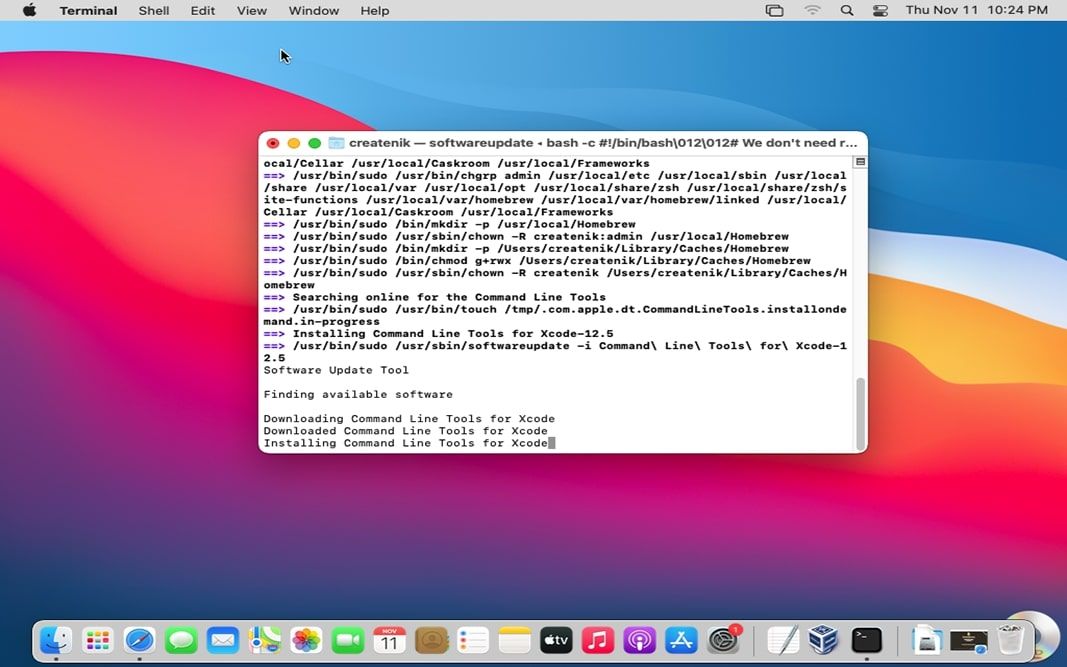The width and height of the screenshot is (1067, 667).
Task: Open Launchpad from the Dock
Action: (x=97, y=638)
